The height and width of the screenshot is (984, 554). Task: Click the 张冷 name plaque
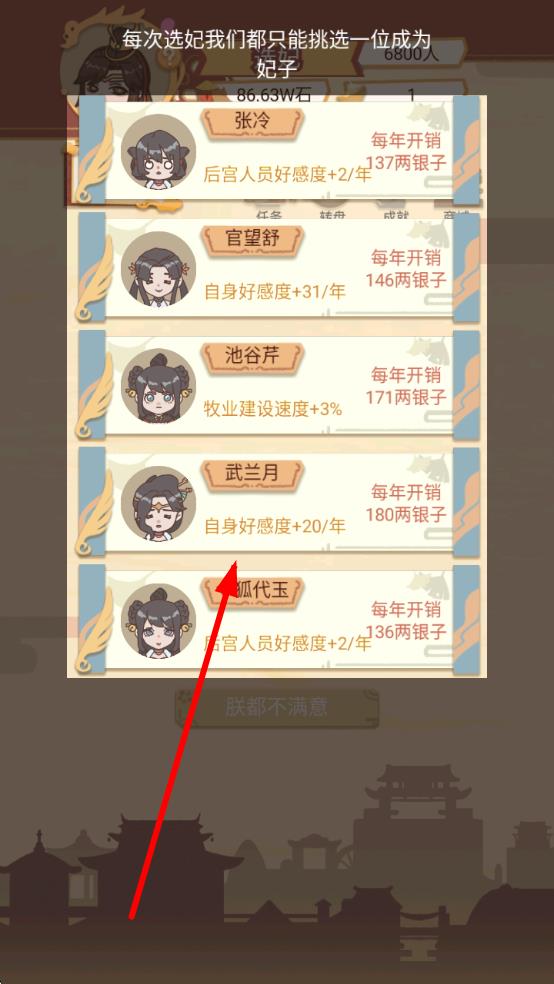click(252, 123)
